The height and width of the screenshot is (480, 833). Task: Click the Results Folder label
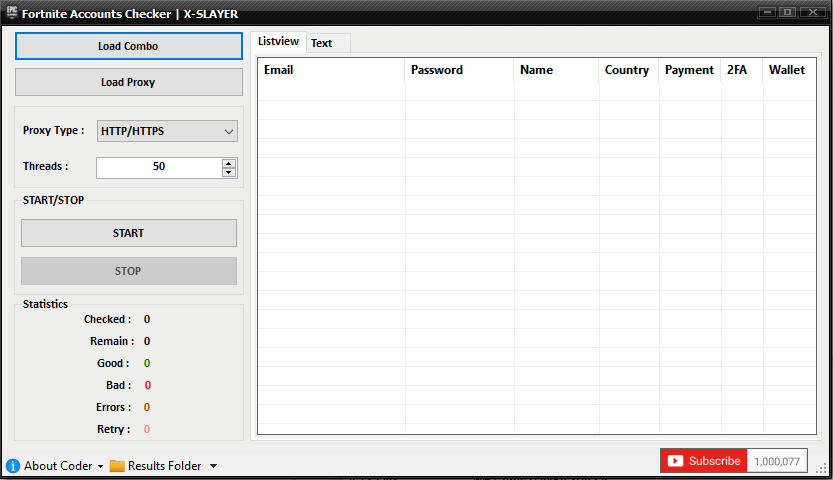pos(165,466)
